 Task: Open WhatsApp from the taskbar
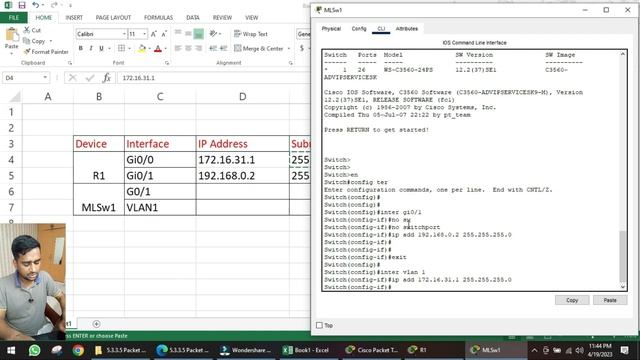(x=35, y=350)
